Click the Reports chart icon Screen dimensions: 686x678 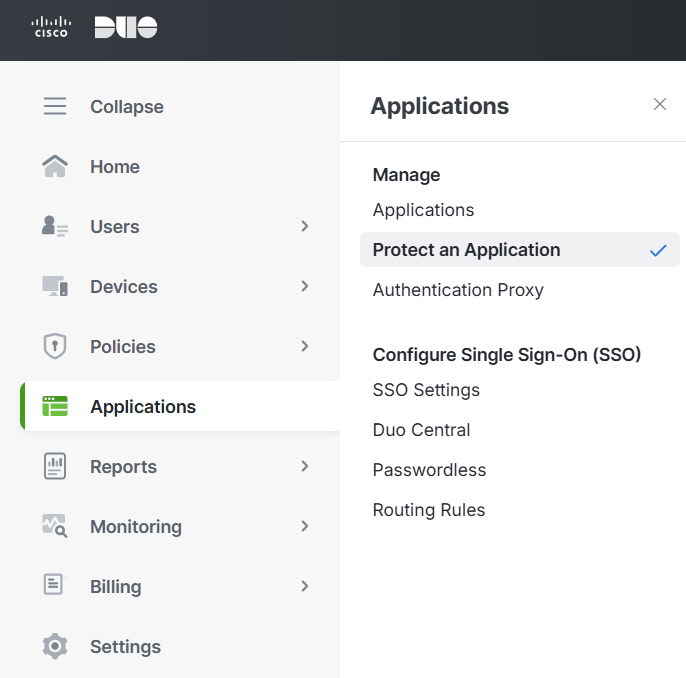(55, 466)
